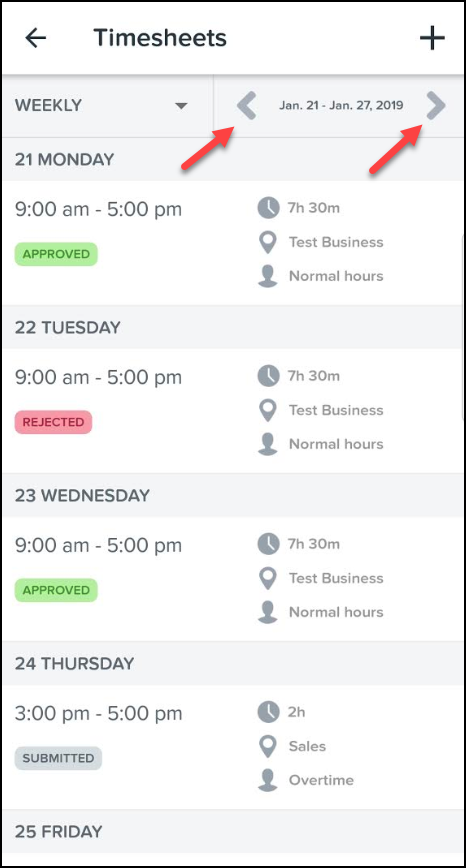Select the Jan. 21 - Jan. 27, 2019 date range
466x868 pixels.
[x=341, y=105]
